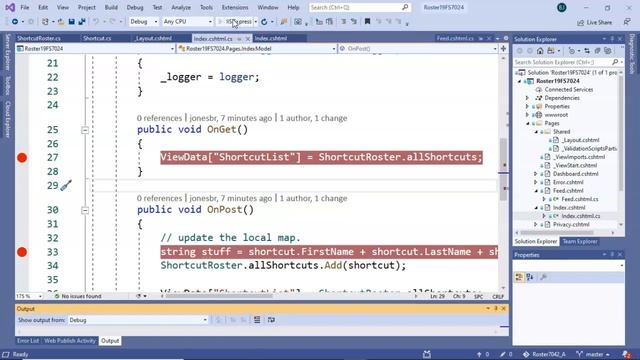
Task: Click the 0 references CodeLens link above OnGet
Action: tap(159, 118)
